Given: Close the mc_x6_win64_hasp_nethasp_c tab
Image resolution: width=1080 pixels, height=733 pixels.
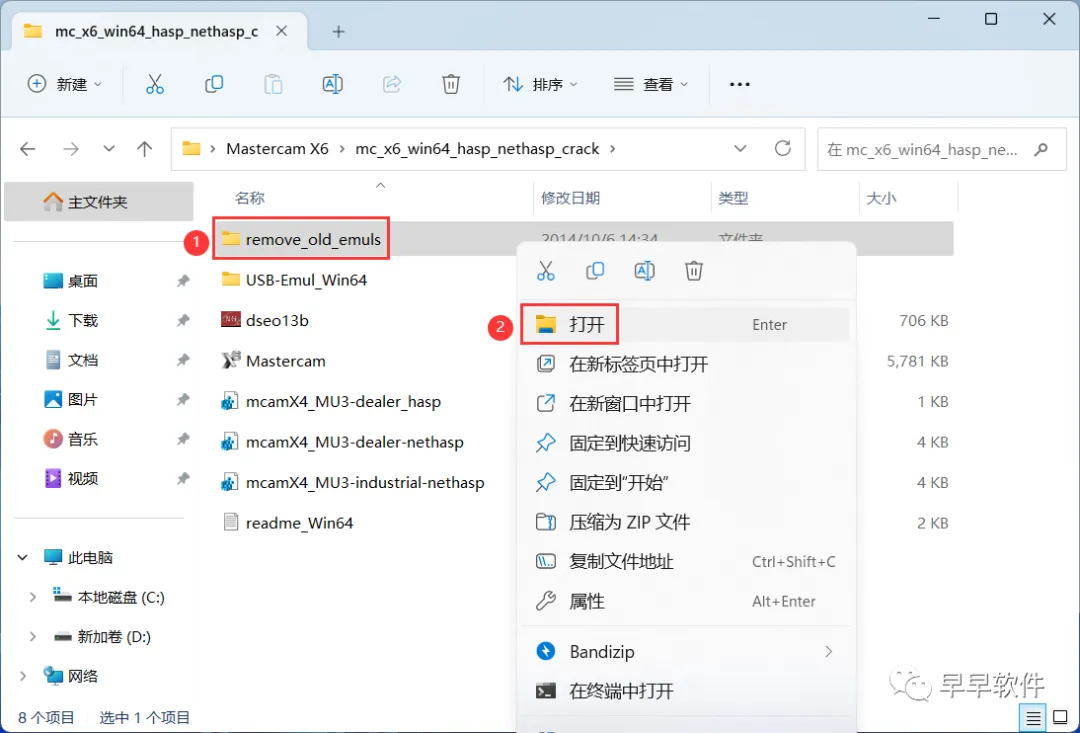Looking at the screenshot, I should click(x=281, y=31).
